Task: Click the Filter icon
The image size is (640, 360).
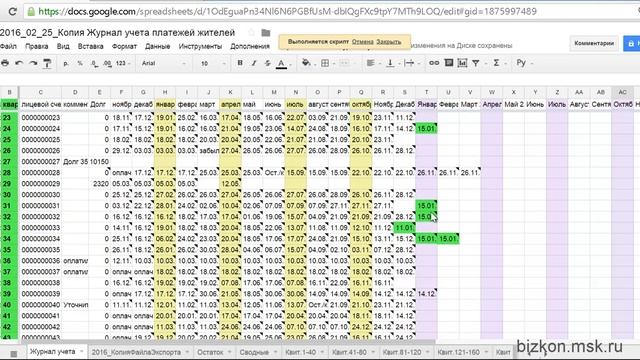Action: [x=476, y=63]
